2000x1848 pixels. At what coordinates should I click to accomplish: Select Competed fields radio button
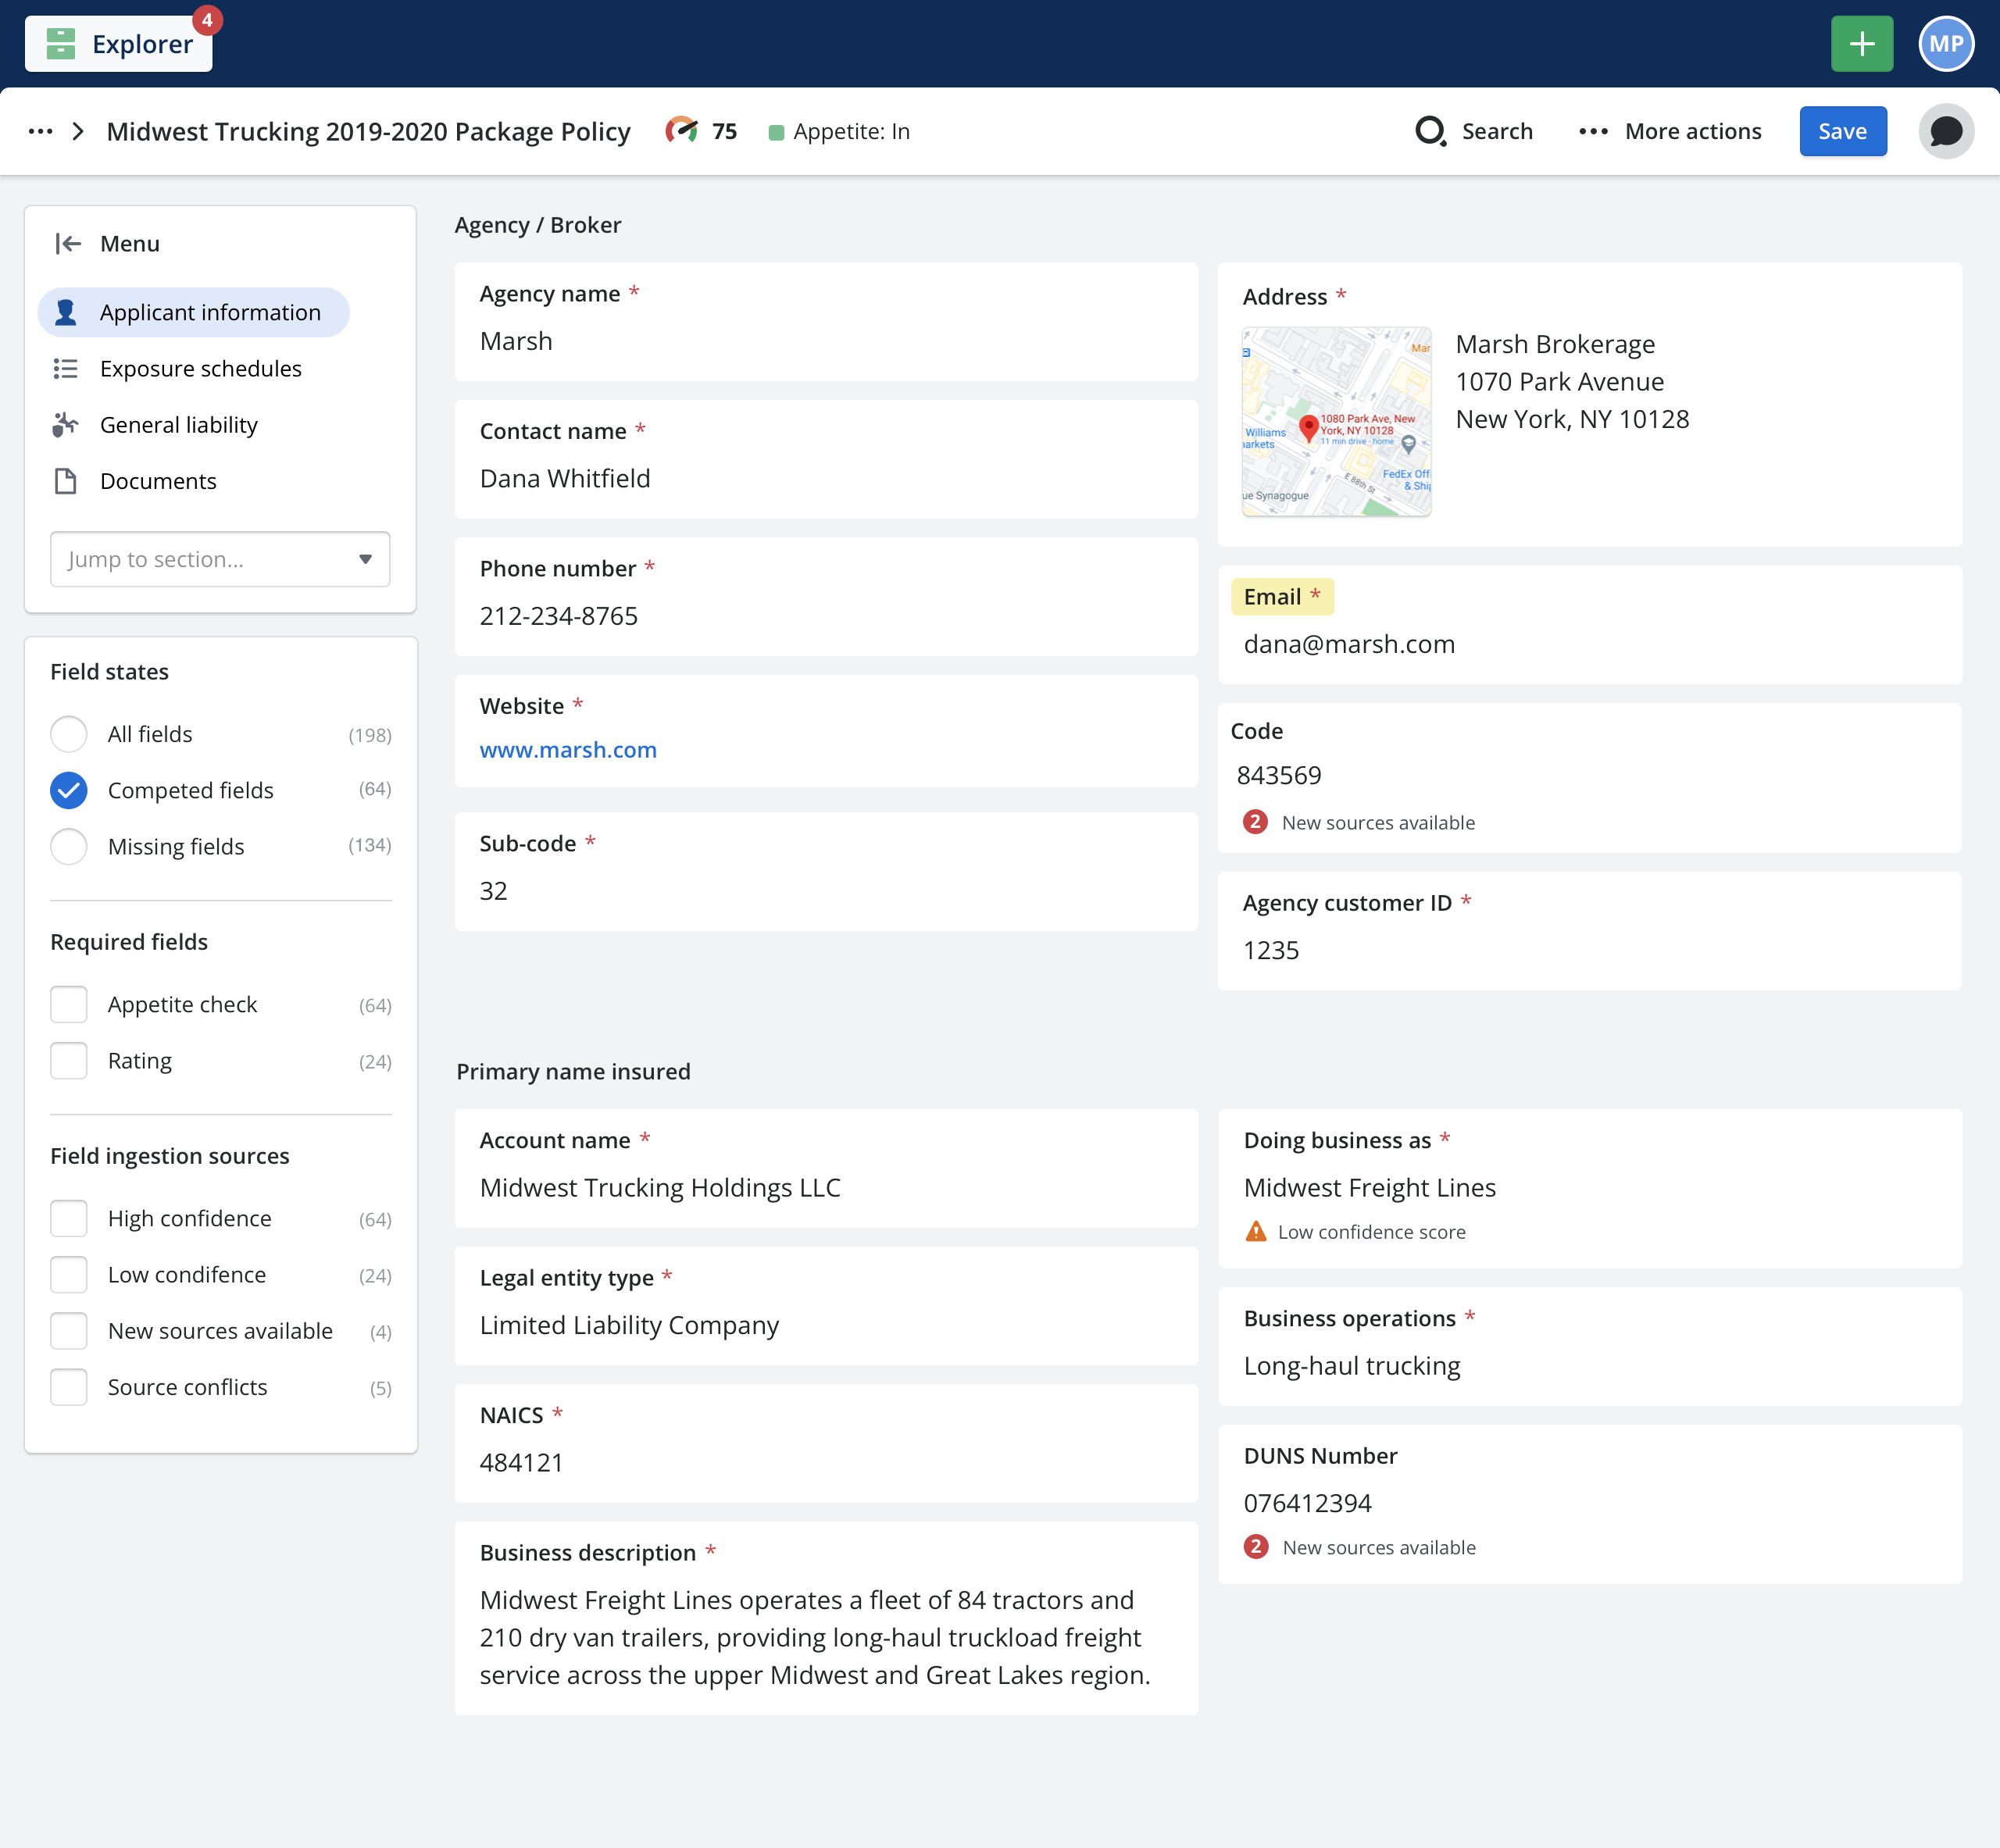69,790
